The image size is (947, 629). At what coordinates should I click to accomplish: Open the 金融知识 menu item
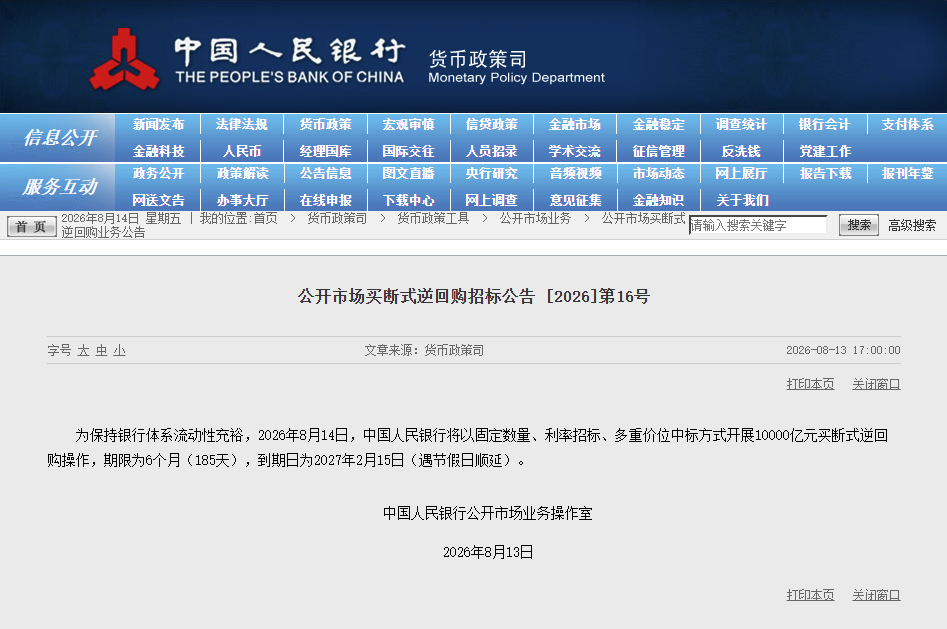tap(658, 200)
